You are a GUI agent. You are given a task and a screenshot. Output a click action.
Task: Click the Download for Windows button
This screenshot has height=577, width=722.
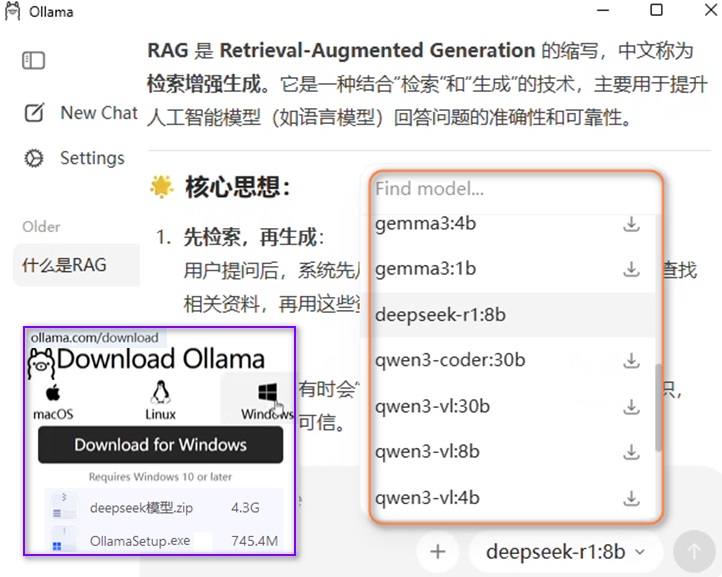coord(160,445)
